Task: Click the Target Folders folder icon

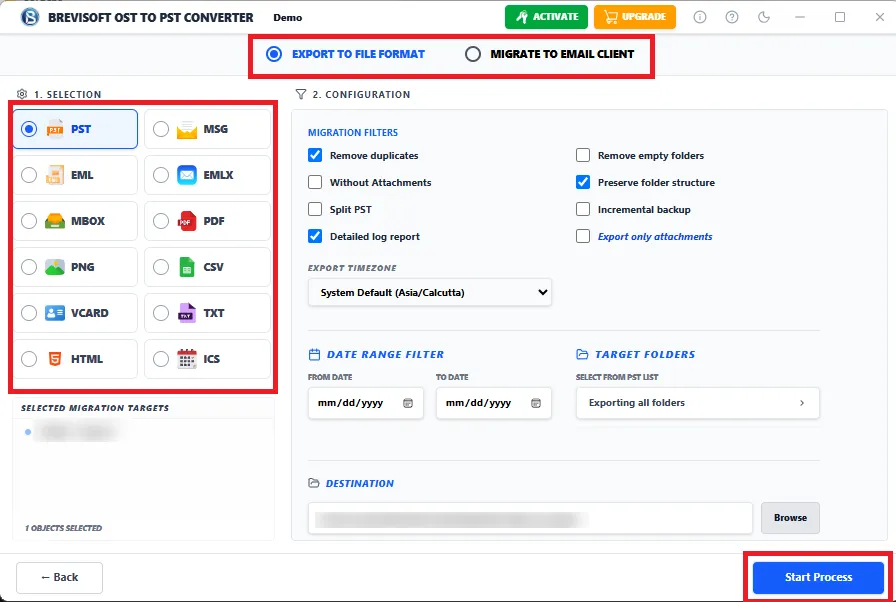Action: pyautogui.click(x=582, y=355)
